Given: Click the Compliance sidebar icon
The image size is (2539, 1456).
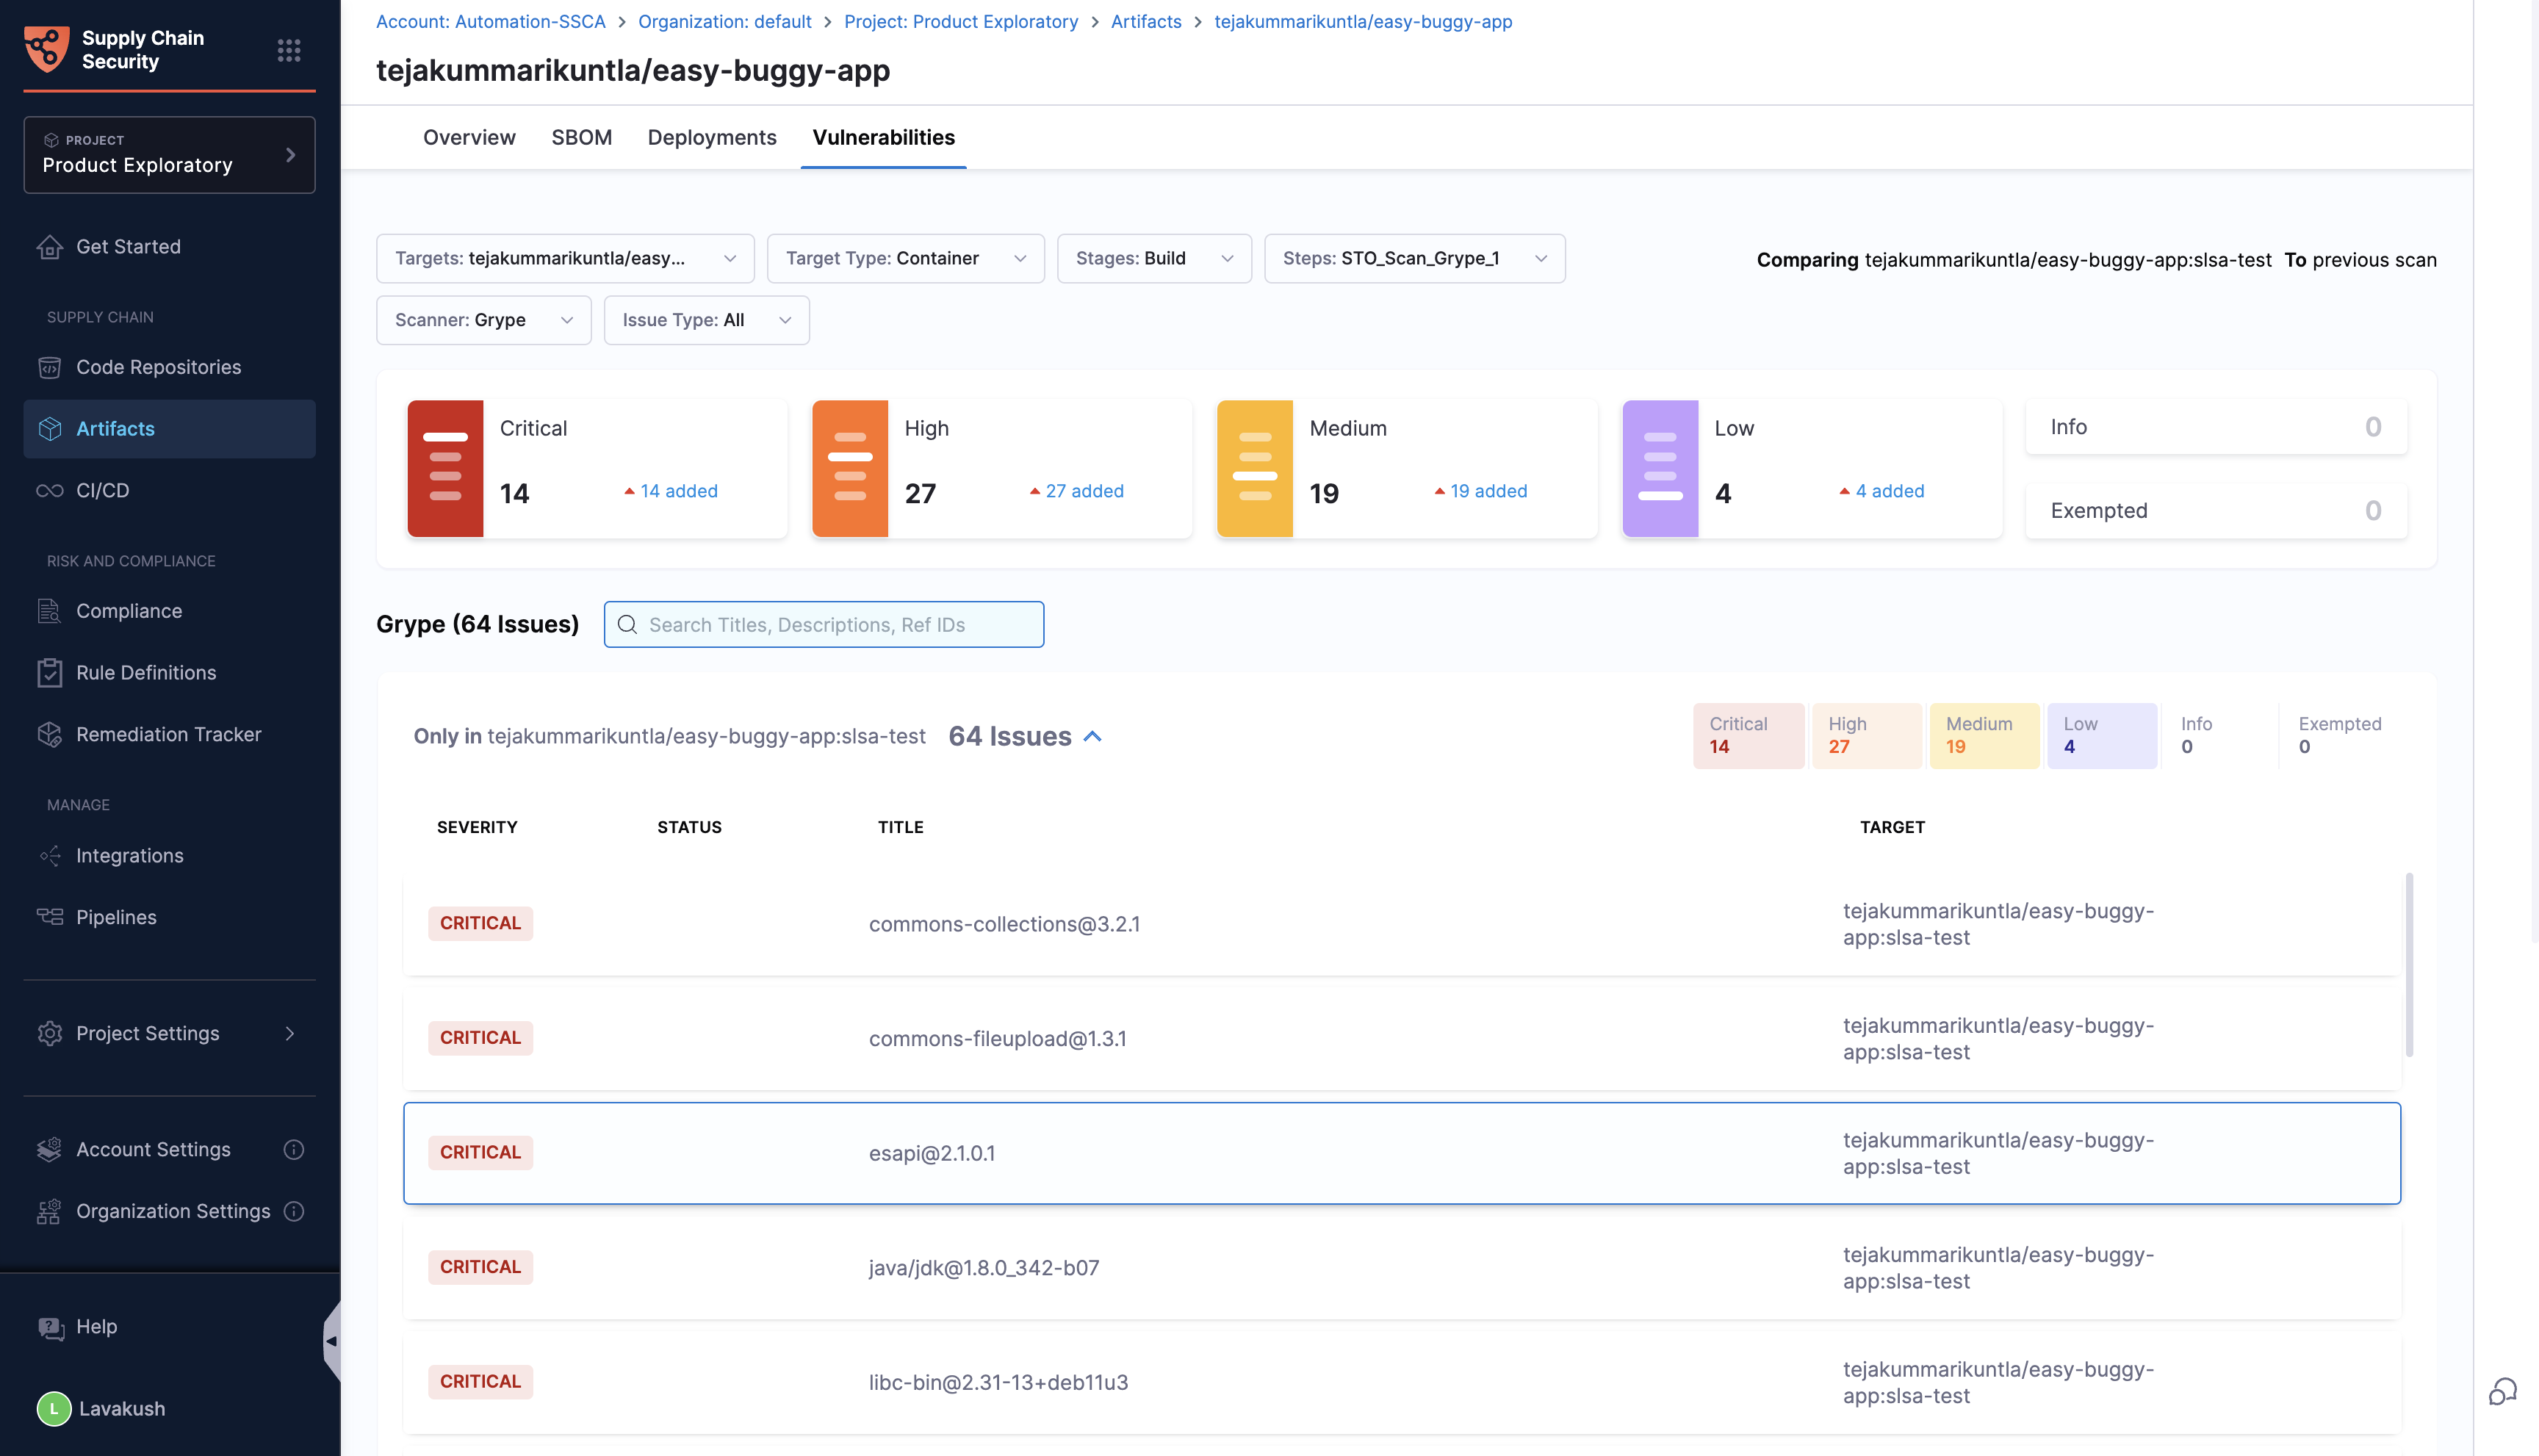Looking at the screenshot, I should [x=50, y=610].
